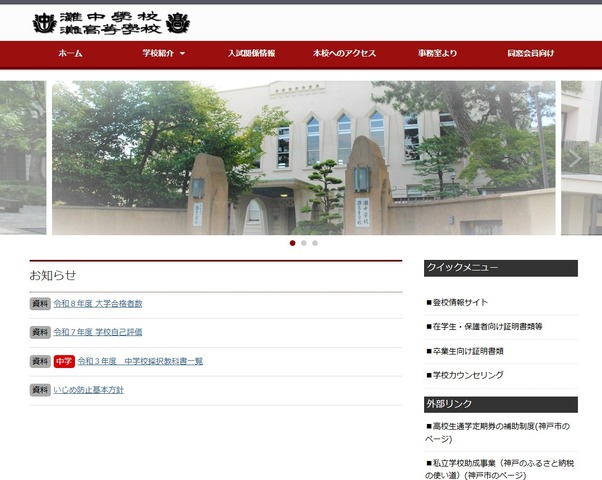This screenshot has width=602, height=480.
Task: Go to ホーム in the navigation bar
Action: [x=70, y=53]
